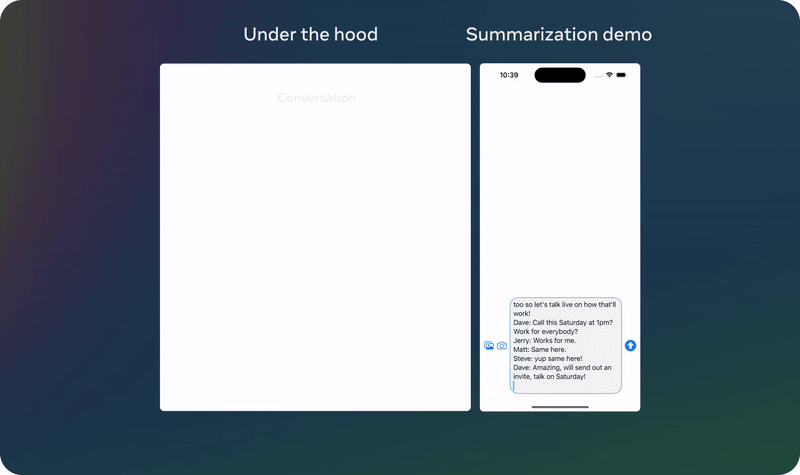Tap the Dynamic Island pill
This screenshot has width=800, height=475.
click(x=560, y=75)
